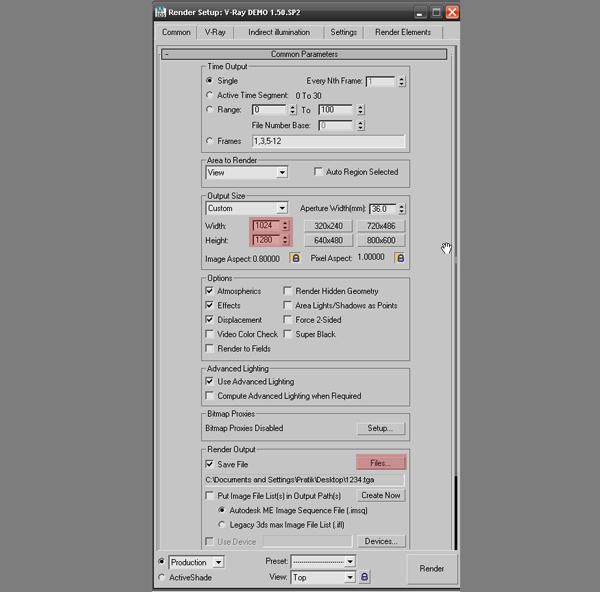Open Bitmap Proxies Setup button
Image resolution: width=600 pixels, height=592 pixels.
coord(380,428)
